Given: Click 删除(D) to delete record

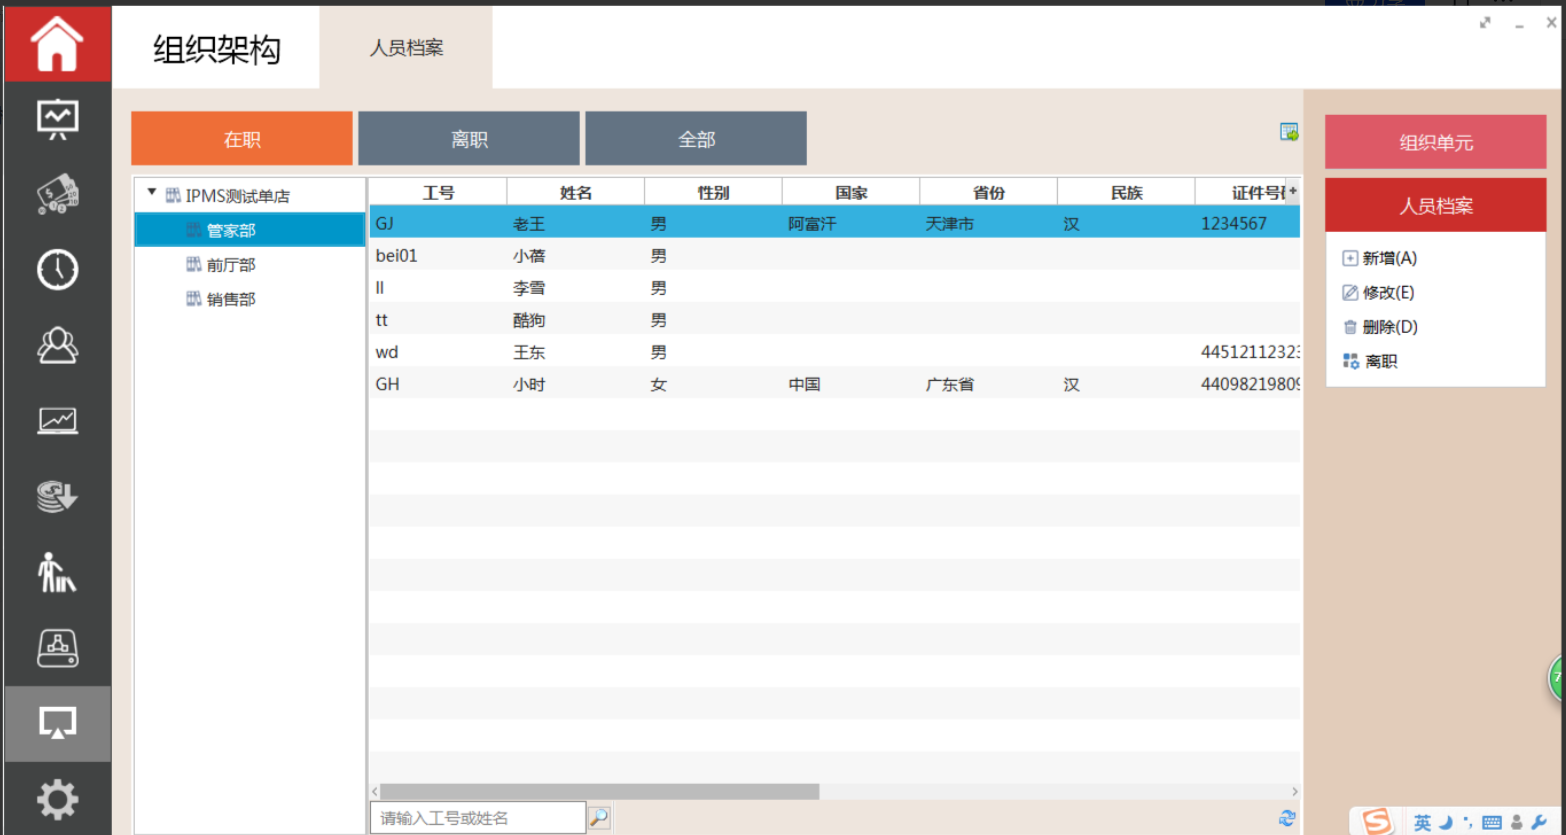Looking at the screenshot, I should click(1389, 327).
